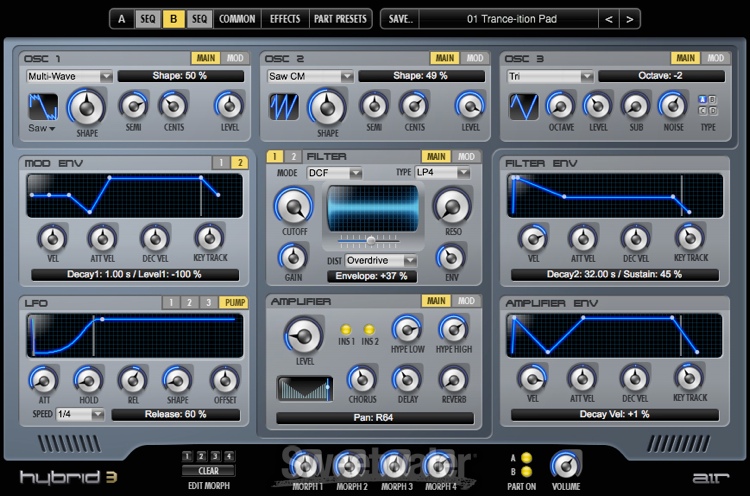Click the OSC 3 triangle waveform icon
The height and width of the screenshot is (496, 750).
point(524,106)
